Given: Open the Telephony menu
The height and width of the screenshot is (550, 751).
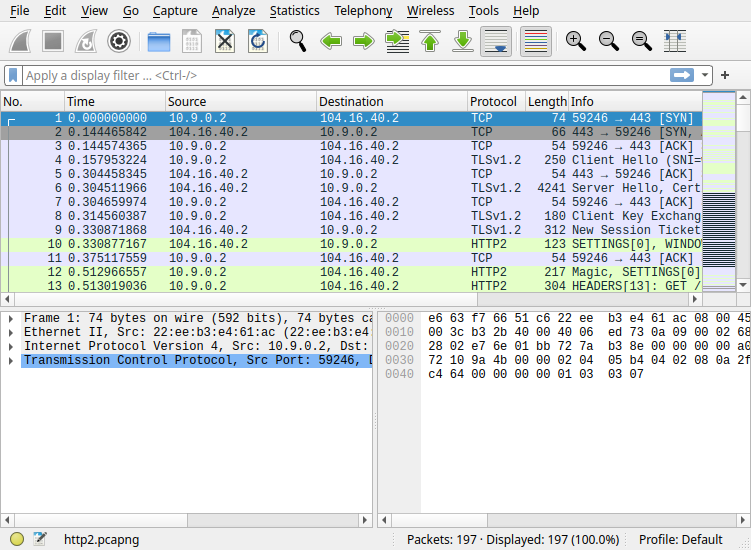Looking at the screenshot, I should (364, 11).
